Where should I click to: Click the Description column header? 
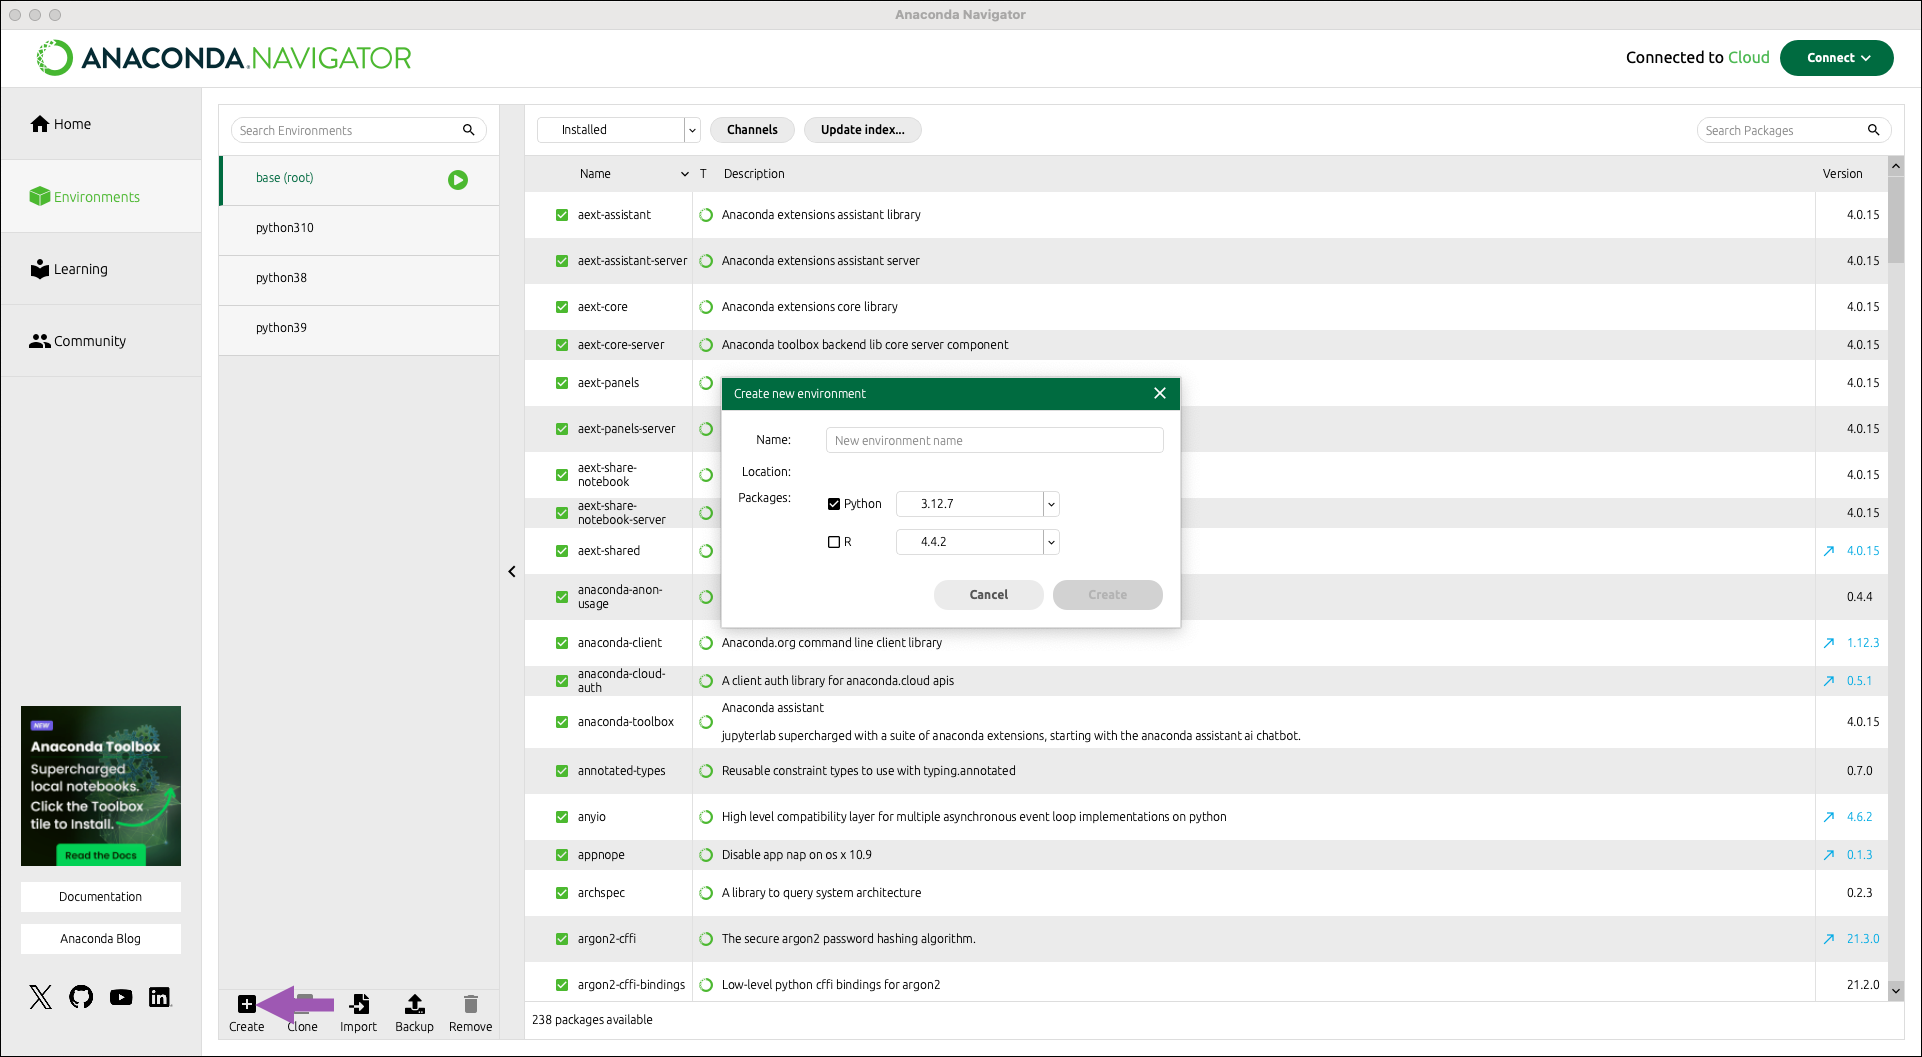pyautogui.click(x=754, y=174)
